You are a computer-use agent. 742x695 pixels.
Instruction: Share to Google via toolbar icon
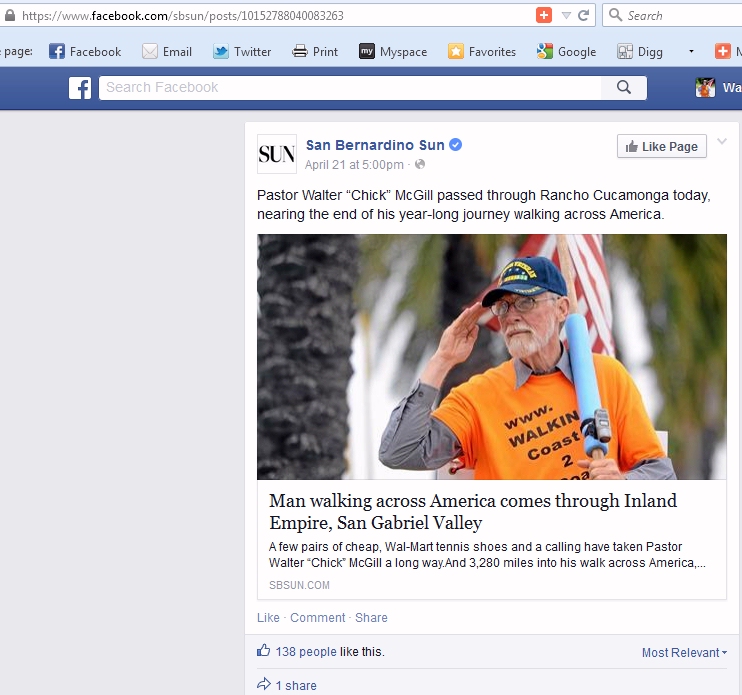tap(545, 51)
